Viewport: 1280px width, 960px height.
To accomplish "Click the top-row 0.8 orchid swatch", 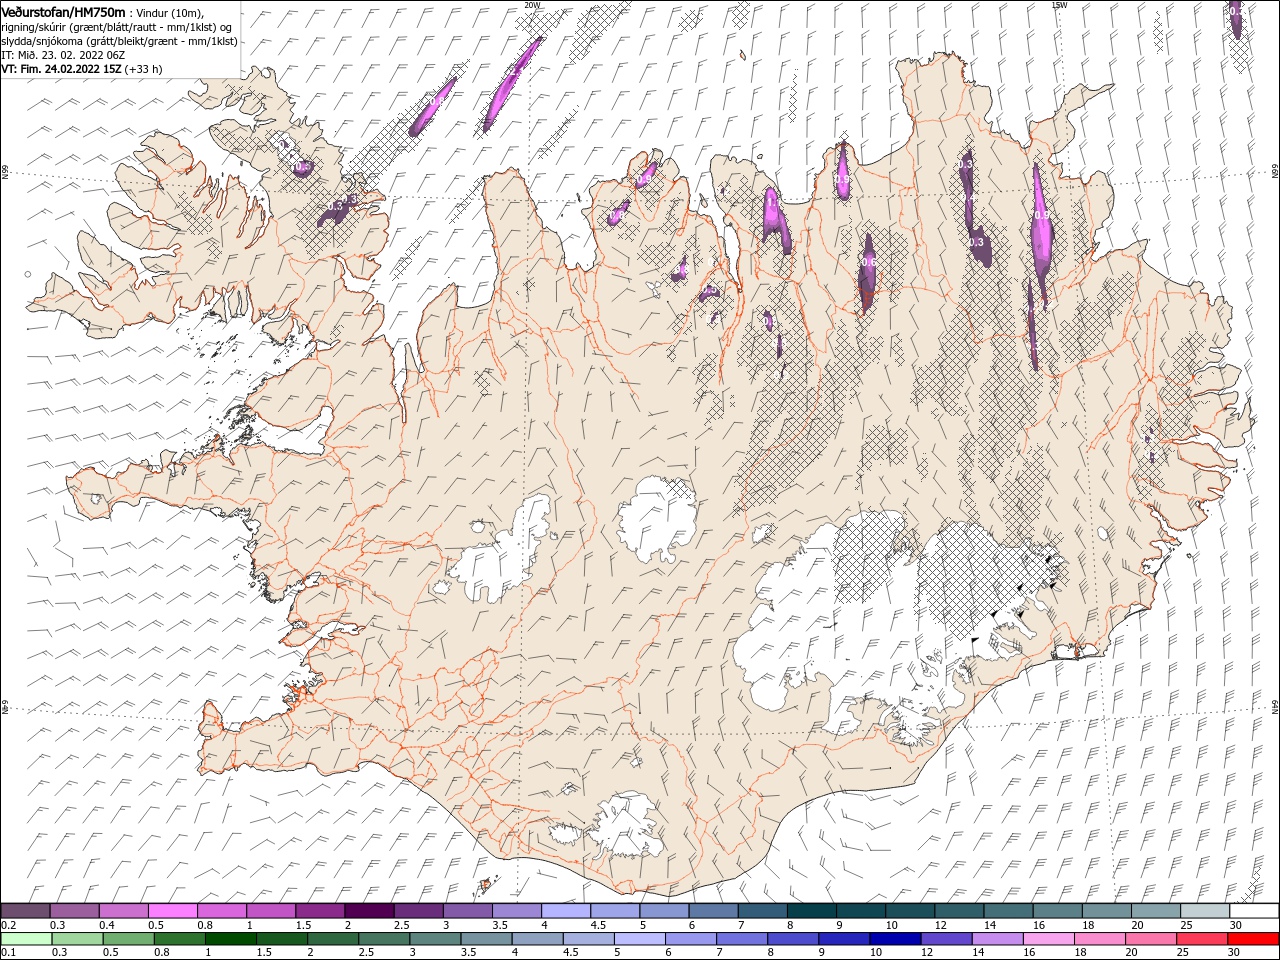I will click(x=221, y=911).
